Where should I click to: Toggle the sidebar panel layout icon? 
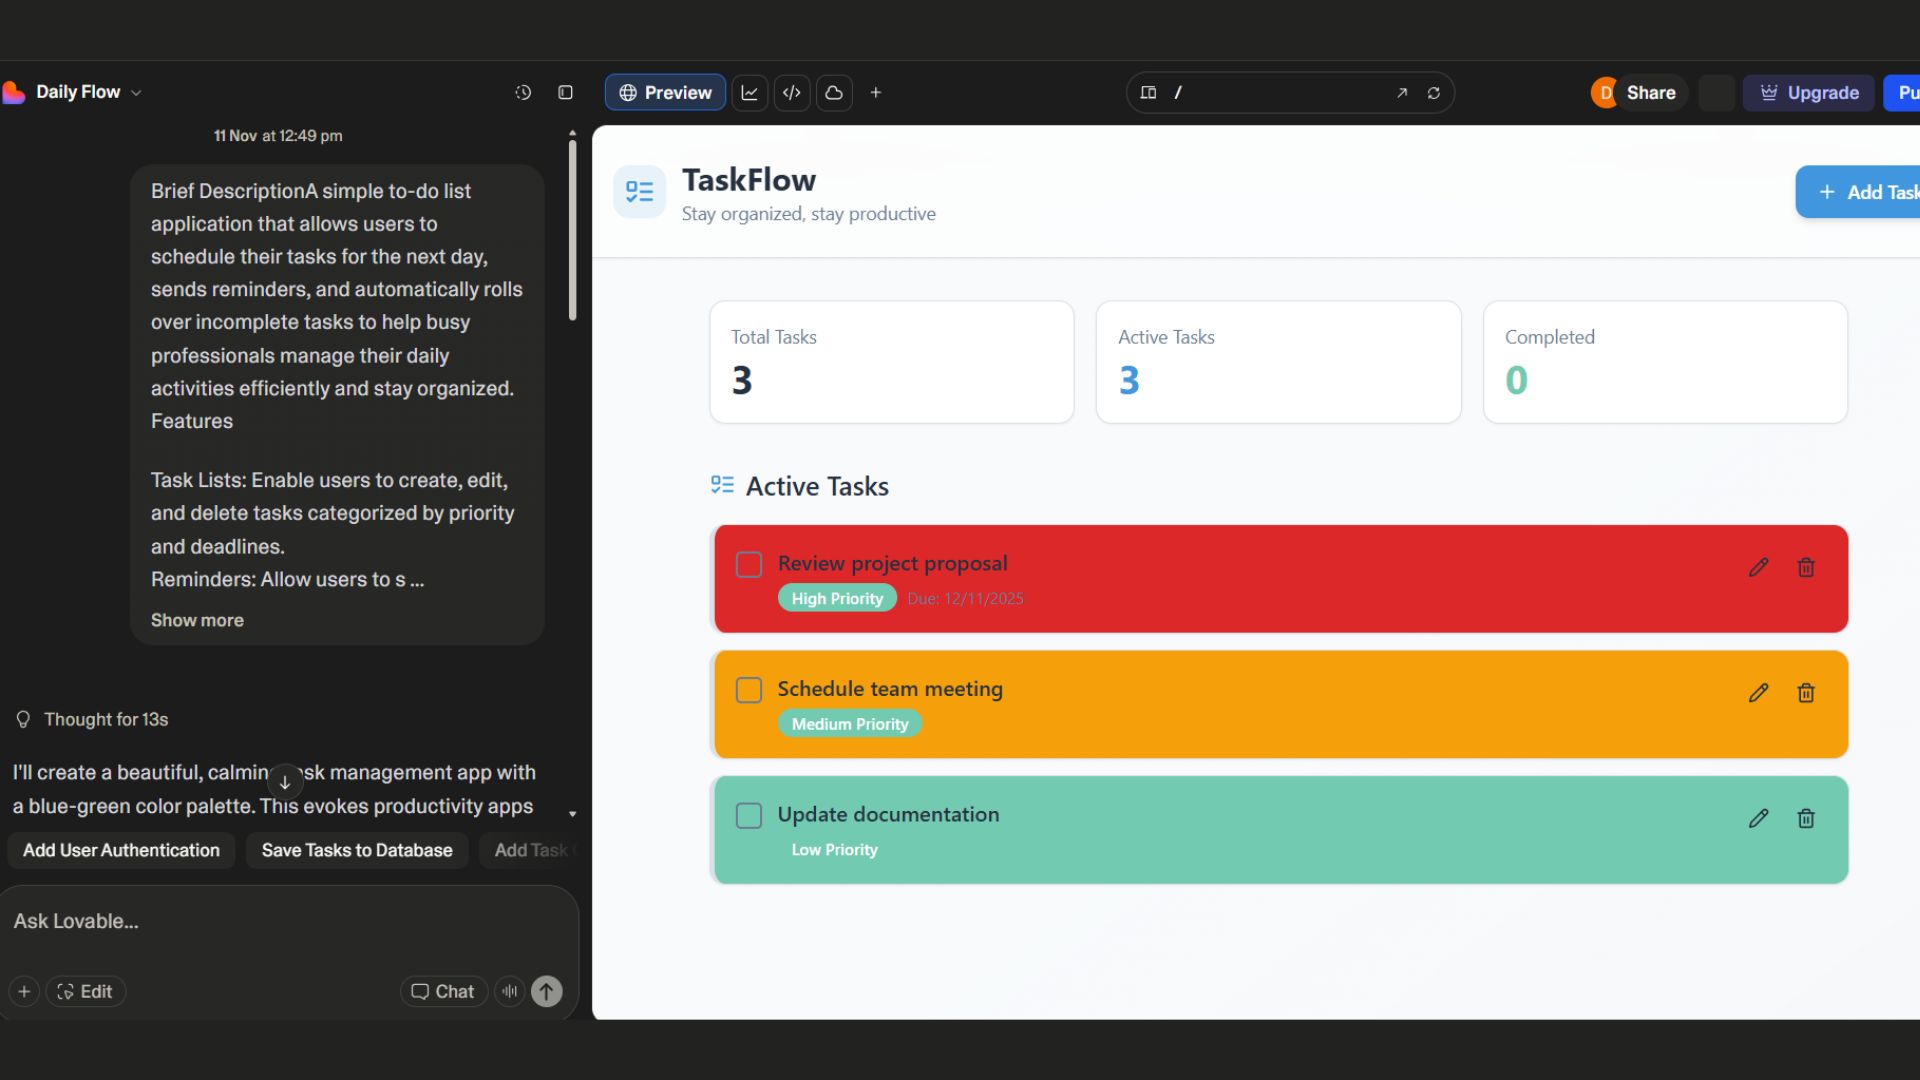tap(565, 92)
